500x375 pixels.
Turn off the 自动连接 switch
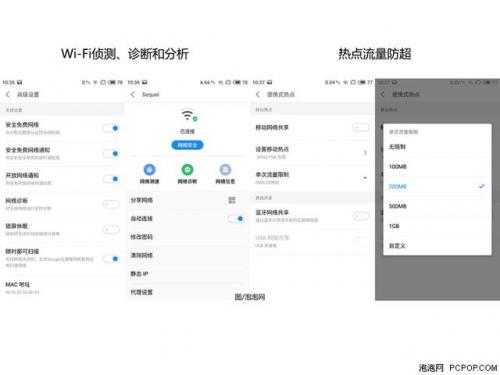point(236,218)
